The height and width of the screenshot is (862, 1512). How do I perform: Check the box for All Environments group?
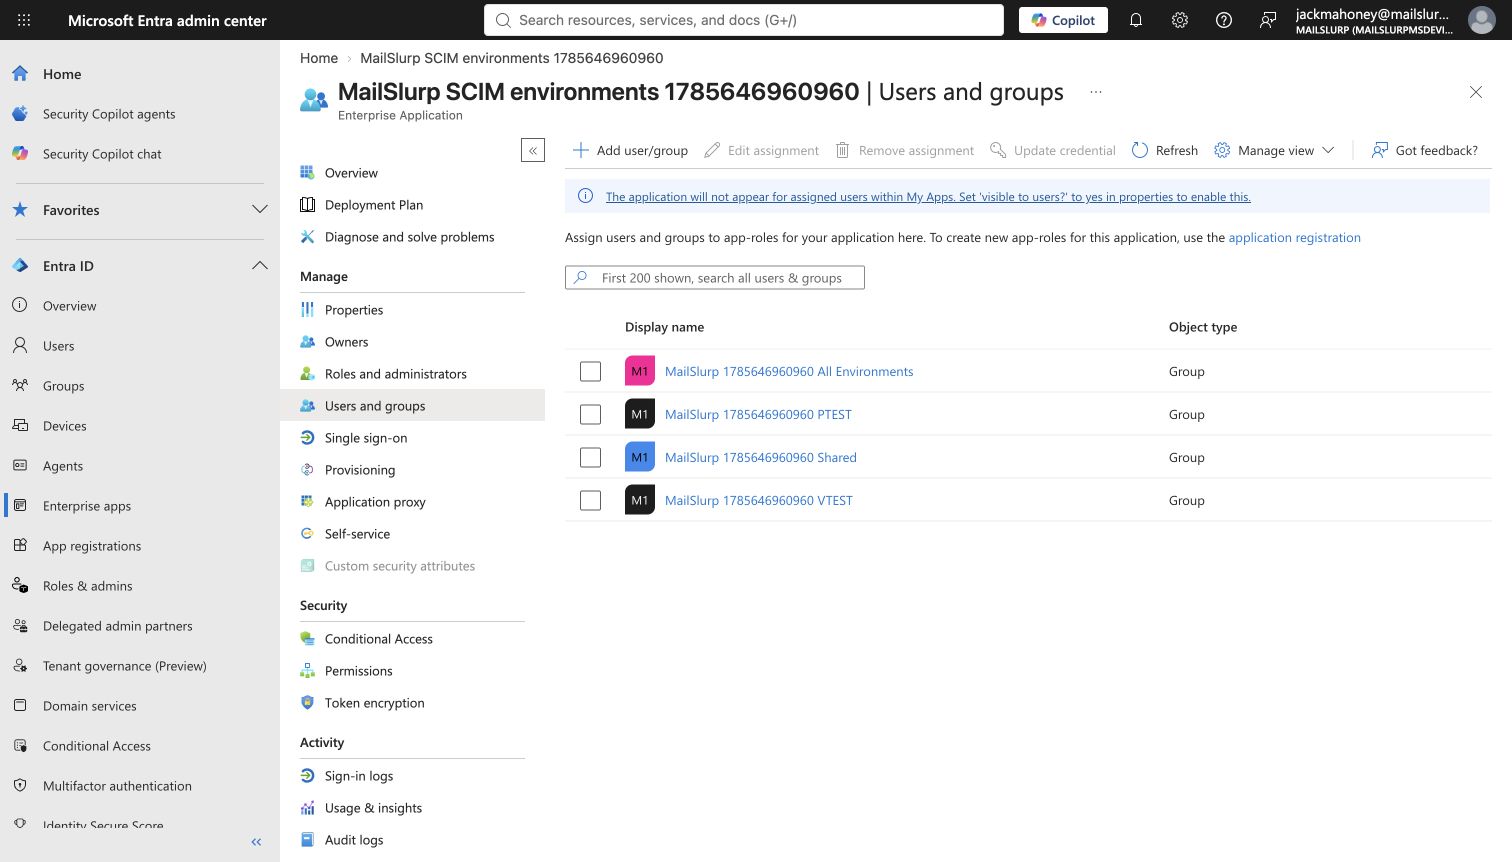click(x=591, y=371)
